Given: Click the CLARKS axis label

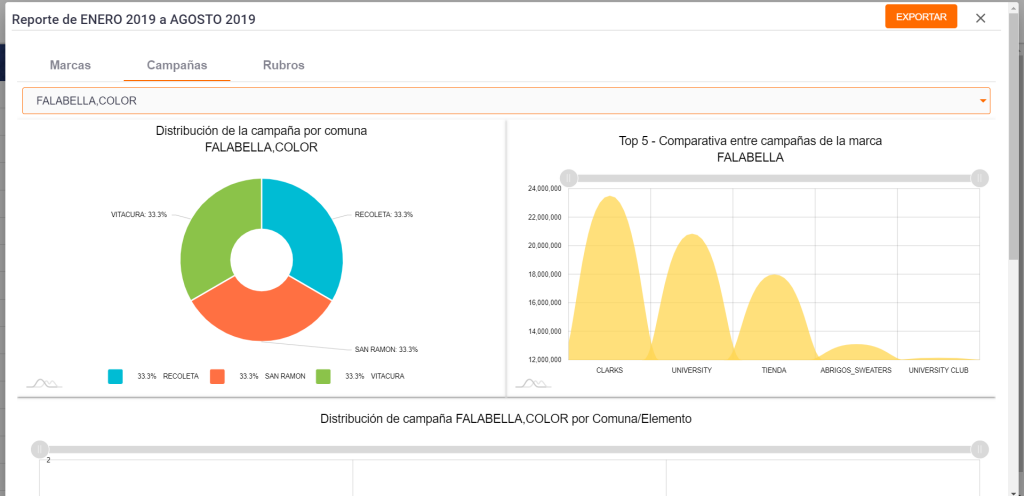Looking at the screenshot, I should point(610,370).
